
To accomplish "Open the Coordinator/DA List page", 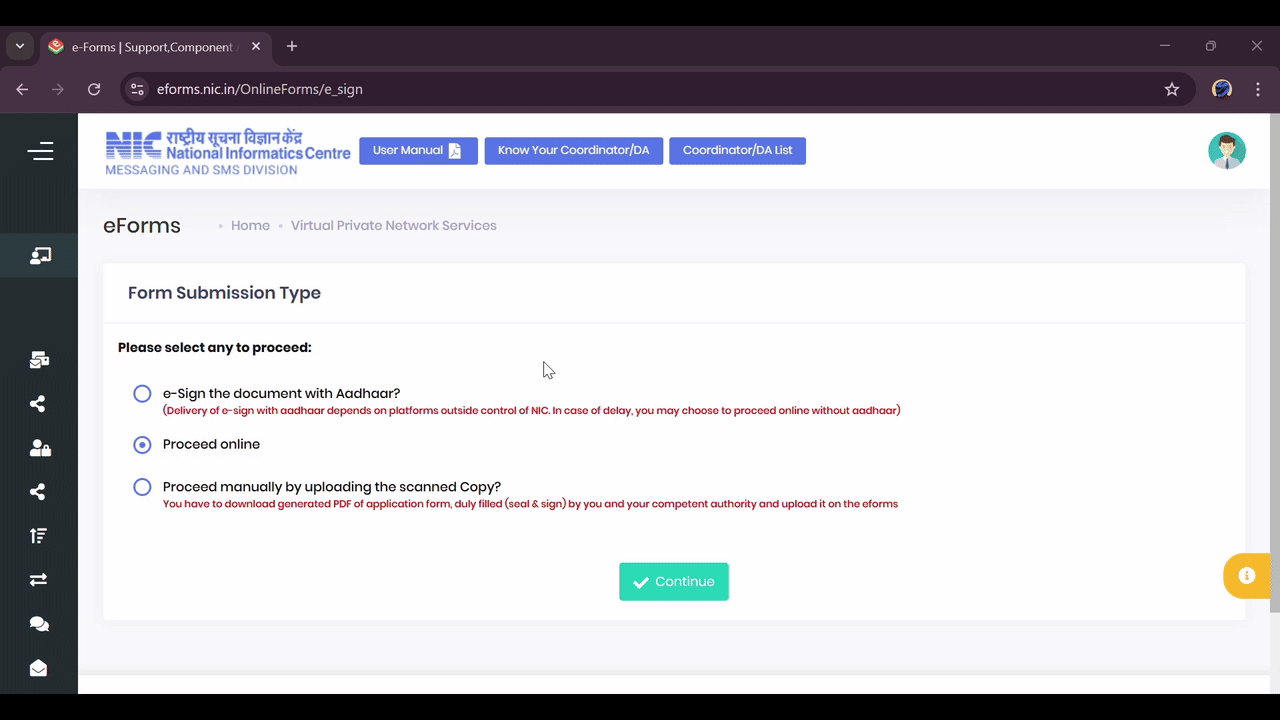I will tap(737, 150).
